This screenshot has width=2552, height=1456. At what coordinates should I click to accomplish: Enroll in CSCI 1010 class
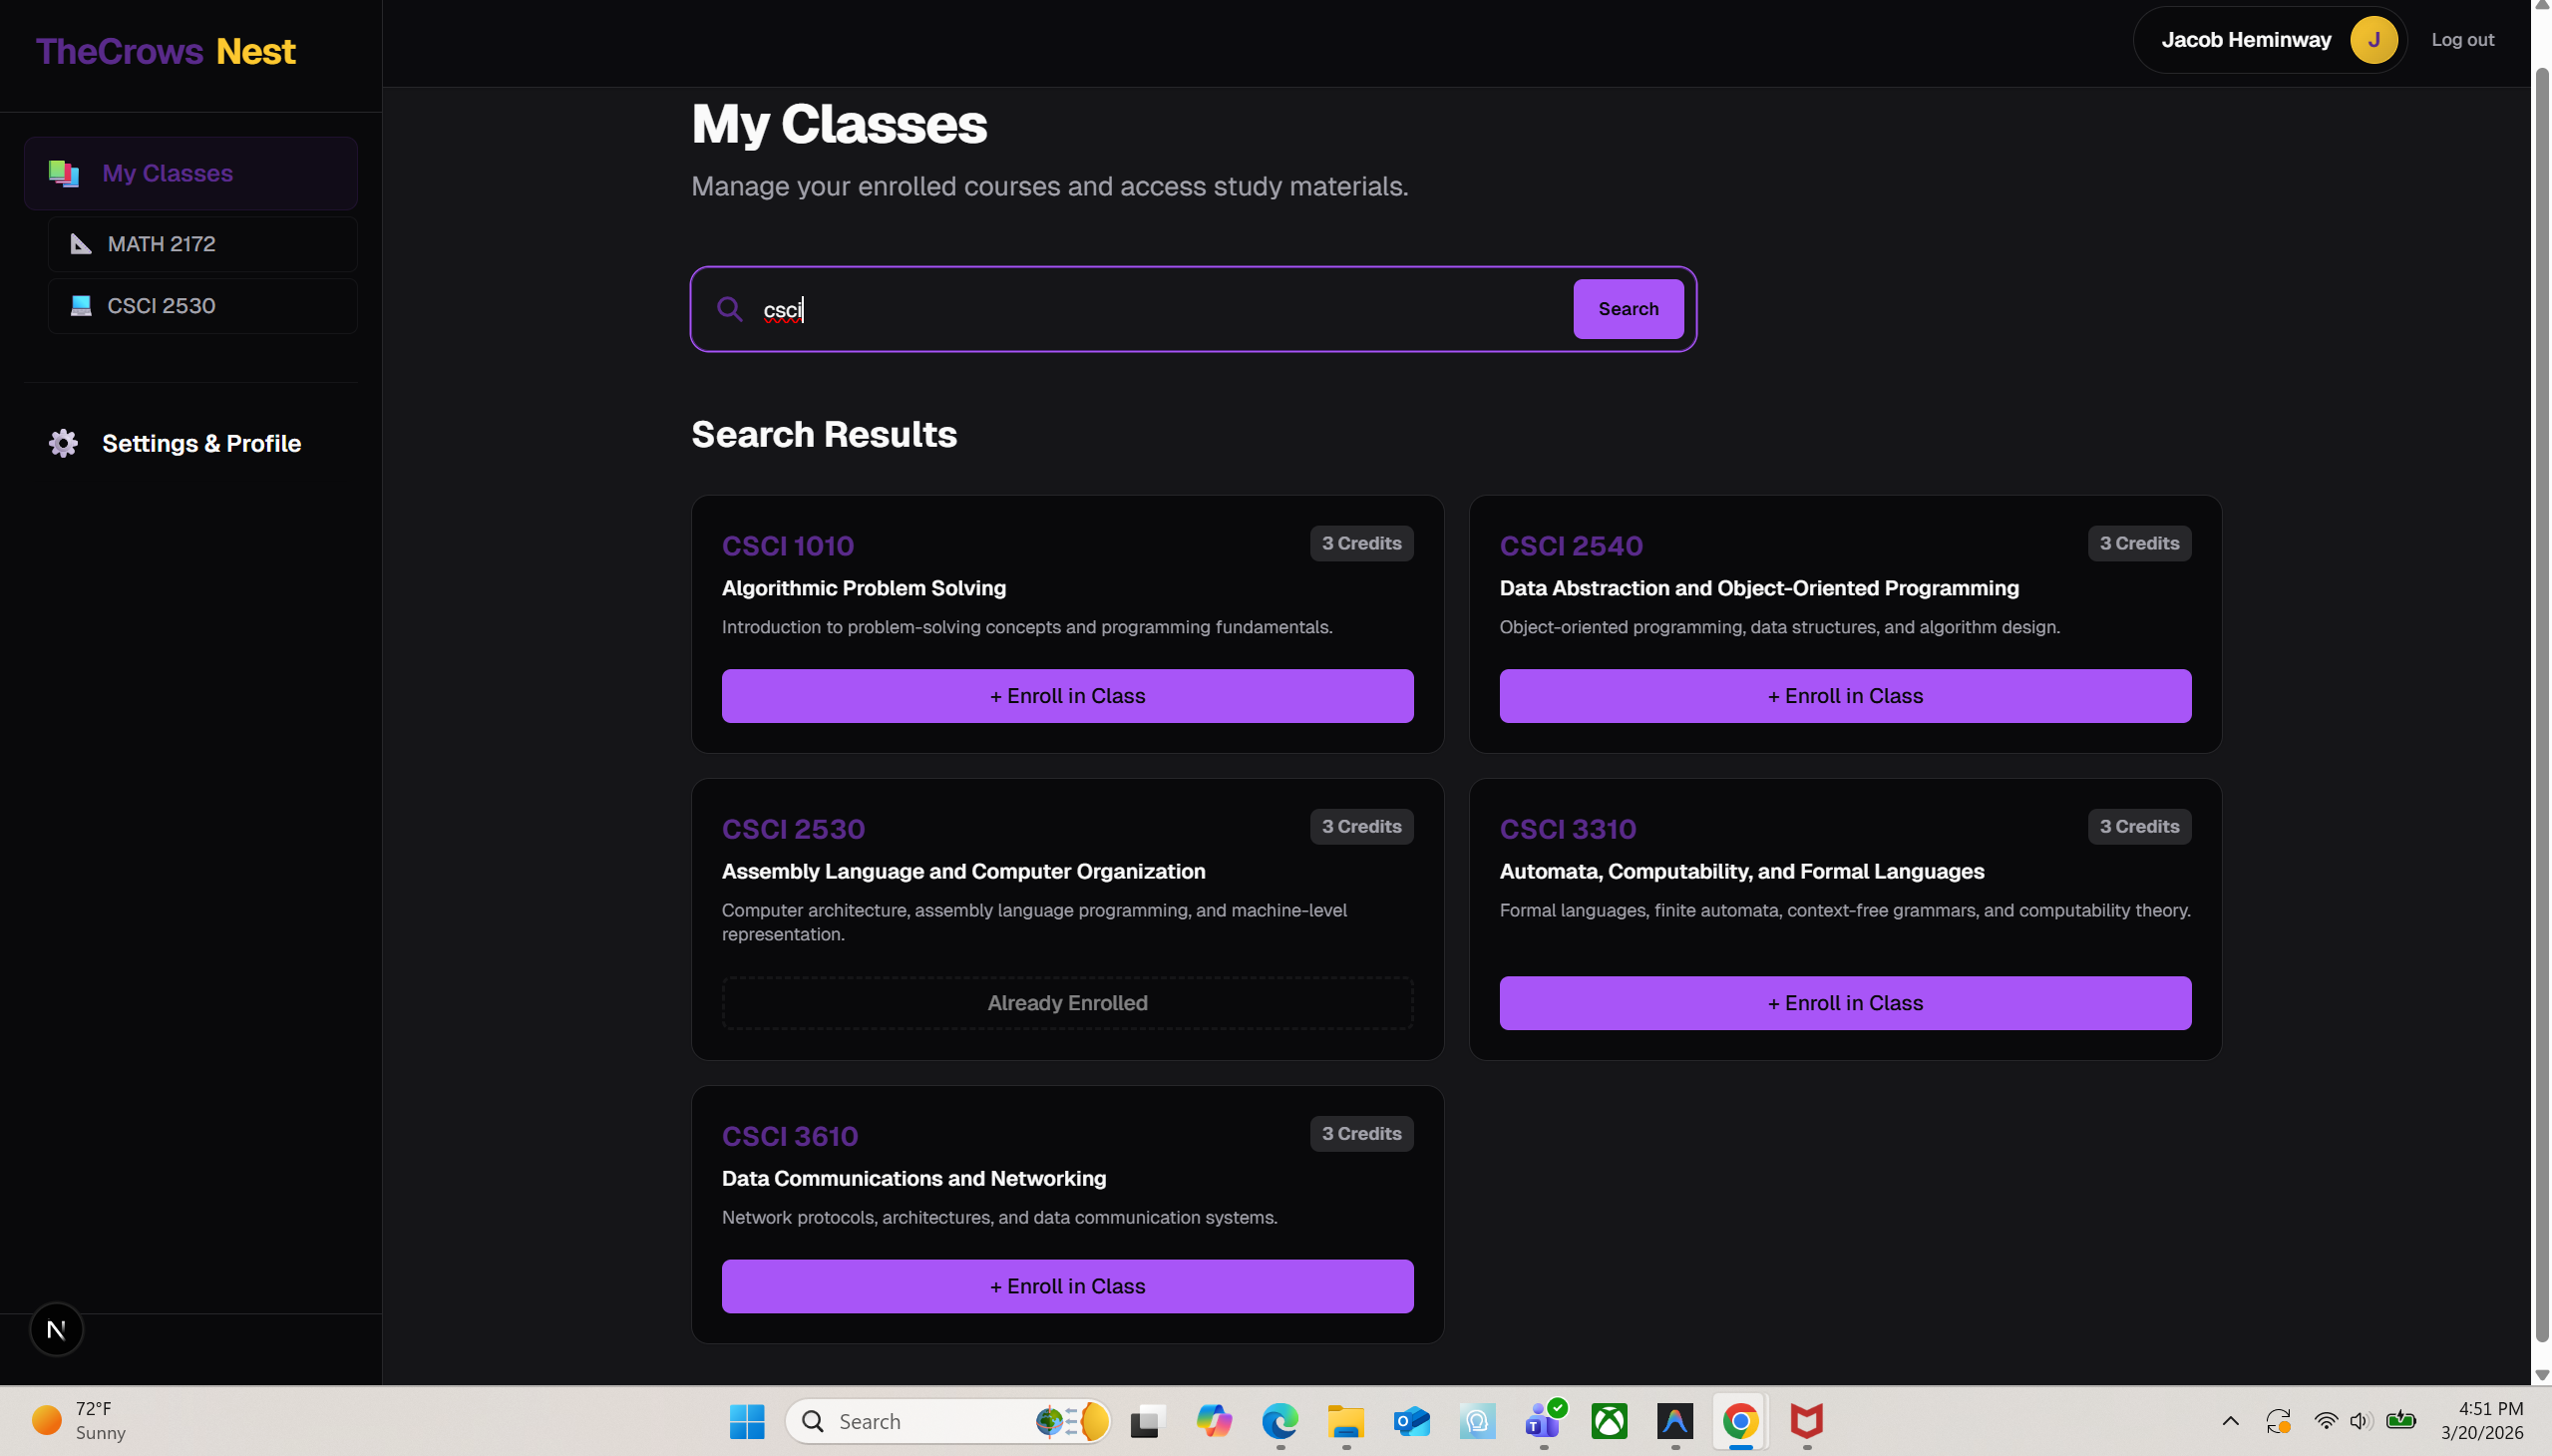pyautogui.click(x=1067, y=696)
